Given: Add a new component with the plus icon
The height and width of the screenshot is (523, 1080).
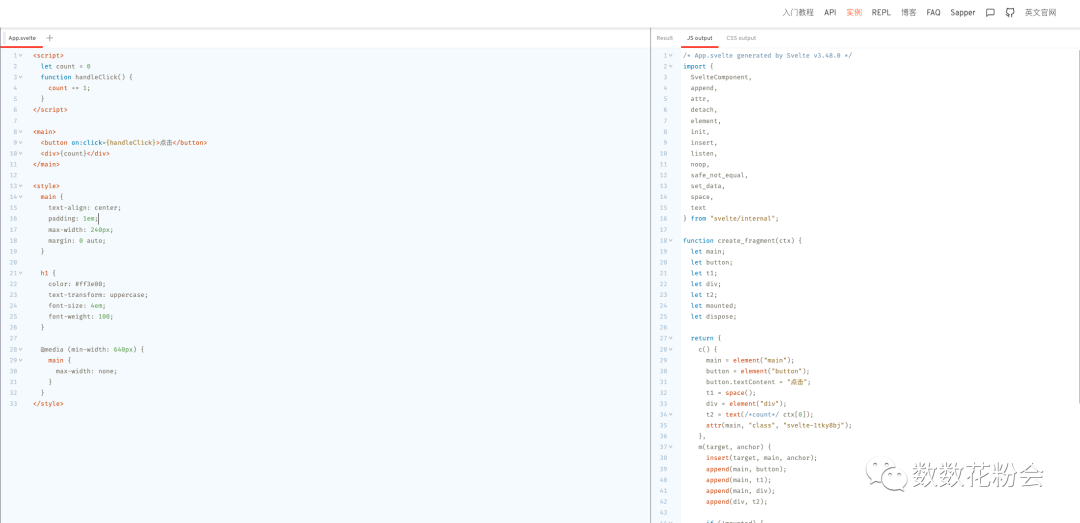Looking at the screenshot, I should (x=50, y=38).
